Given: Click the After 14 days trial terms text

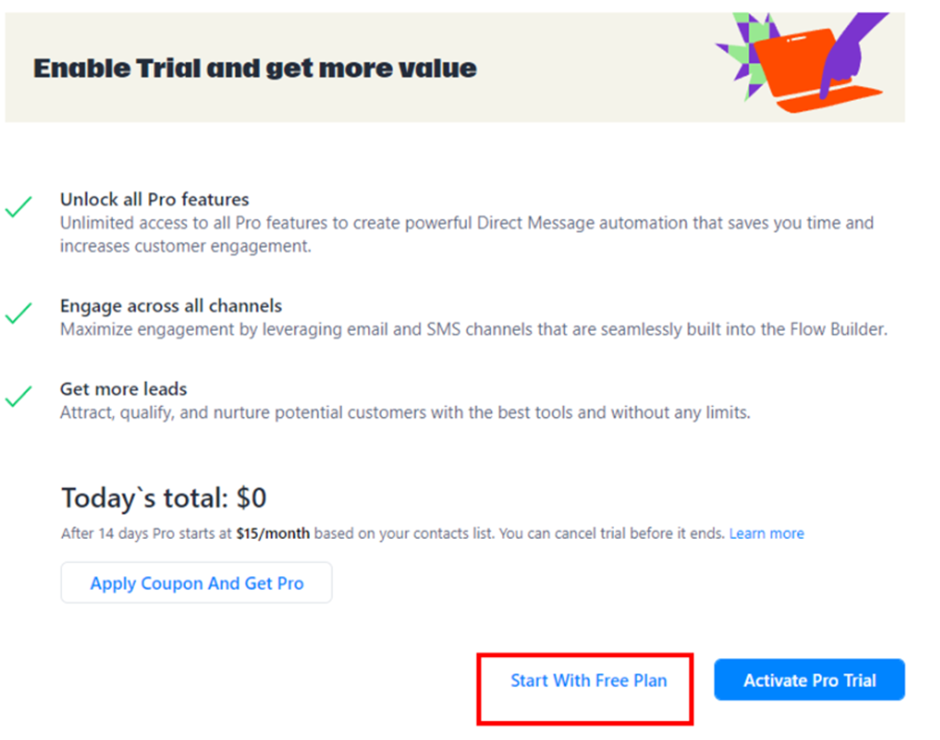Looking at the screenshot, I should (x=147, y=533).
